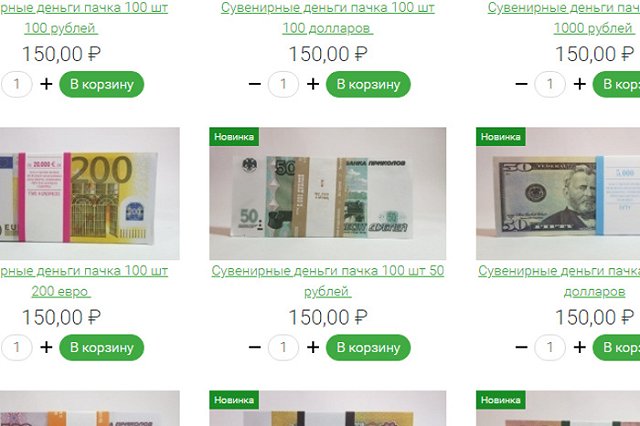The height and width of the screenshot is (426, 640).
Task: View the 200 euro banknote pack image
Action: tap(89, 193)
